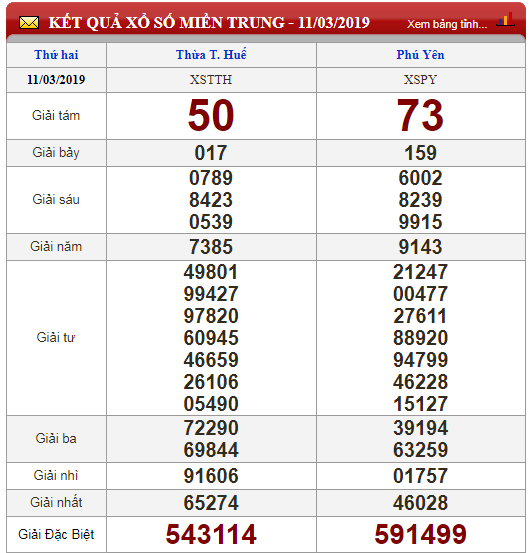529x553 pixels.
Task: Select number '72290' in Giải ba
Action: pyautogui.click(x=211, y=428)
